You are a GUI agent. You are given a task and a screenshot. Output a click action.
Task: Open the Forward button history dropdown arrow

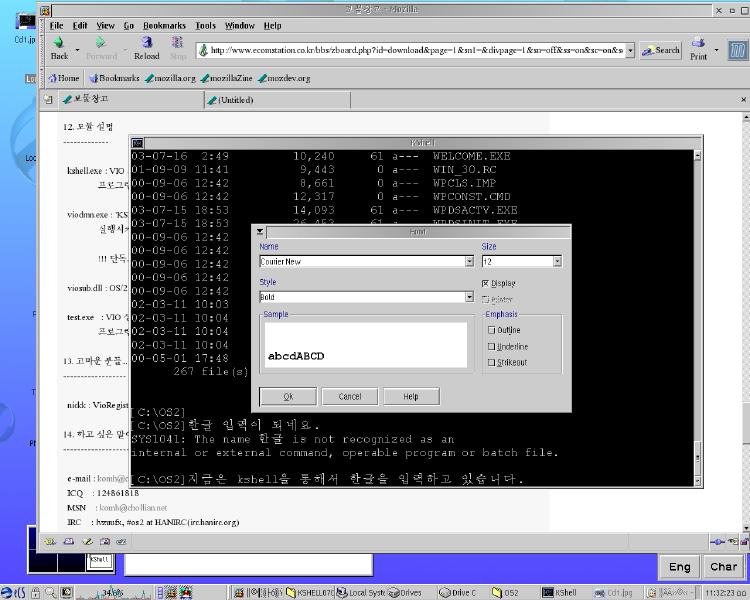point(125,49)
